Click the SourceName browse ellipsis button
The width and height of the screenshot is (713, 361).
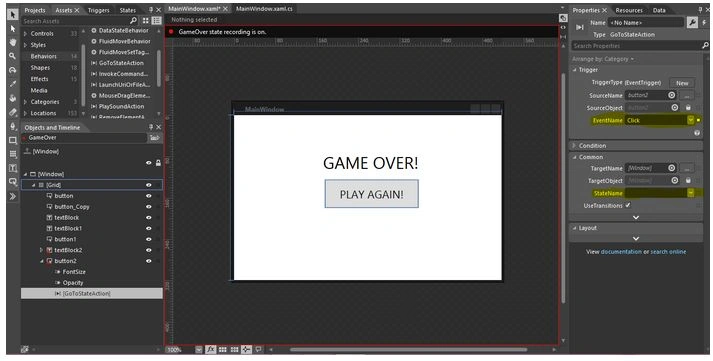click(x=687, y=95)
